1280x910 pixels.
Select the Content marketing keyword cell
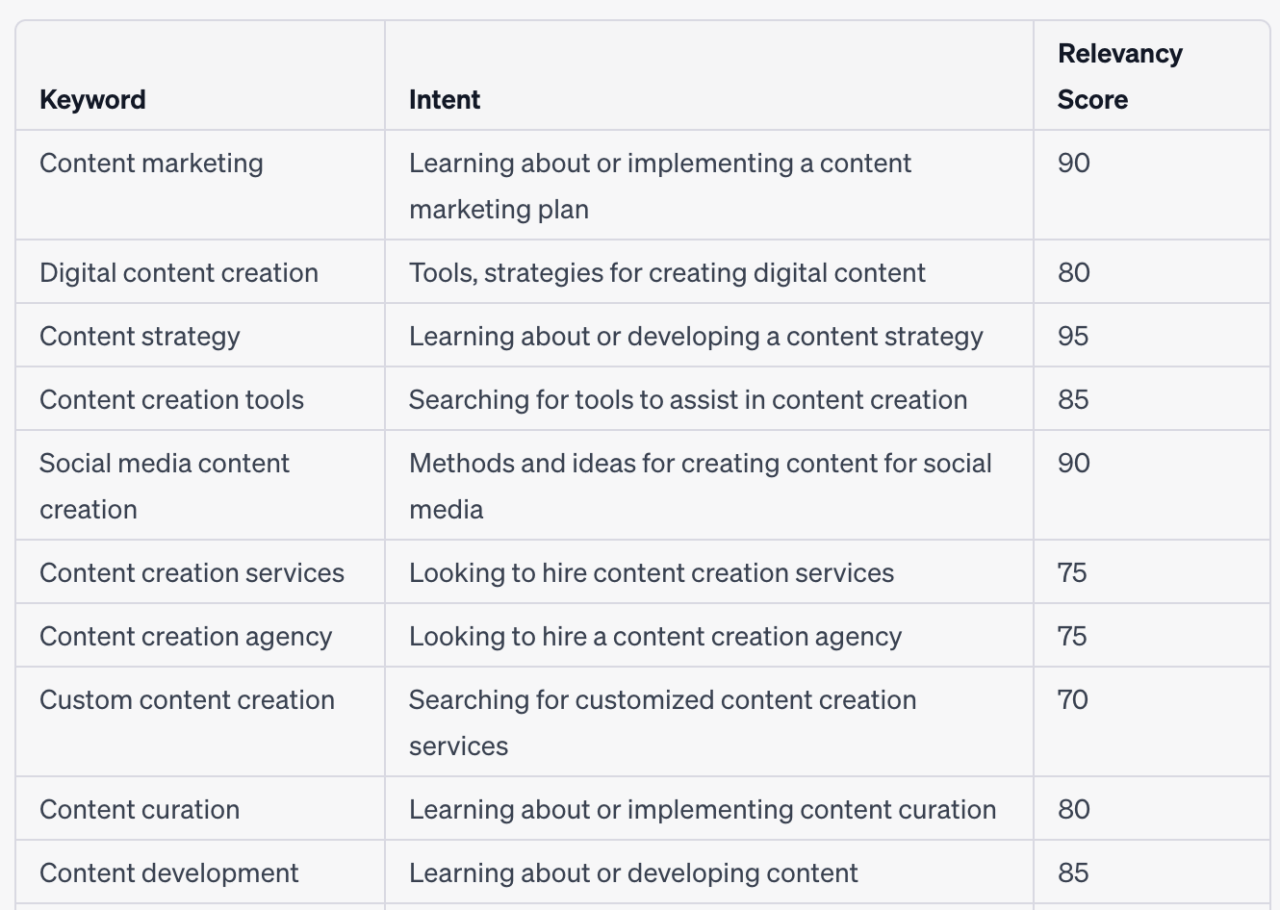click(x=151, y=163)
